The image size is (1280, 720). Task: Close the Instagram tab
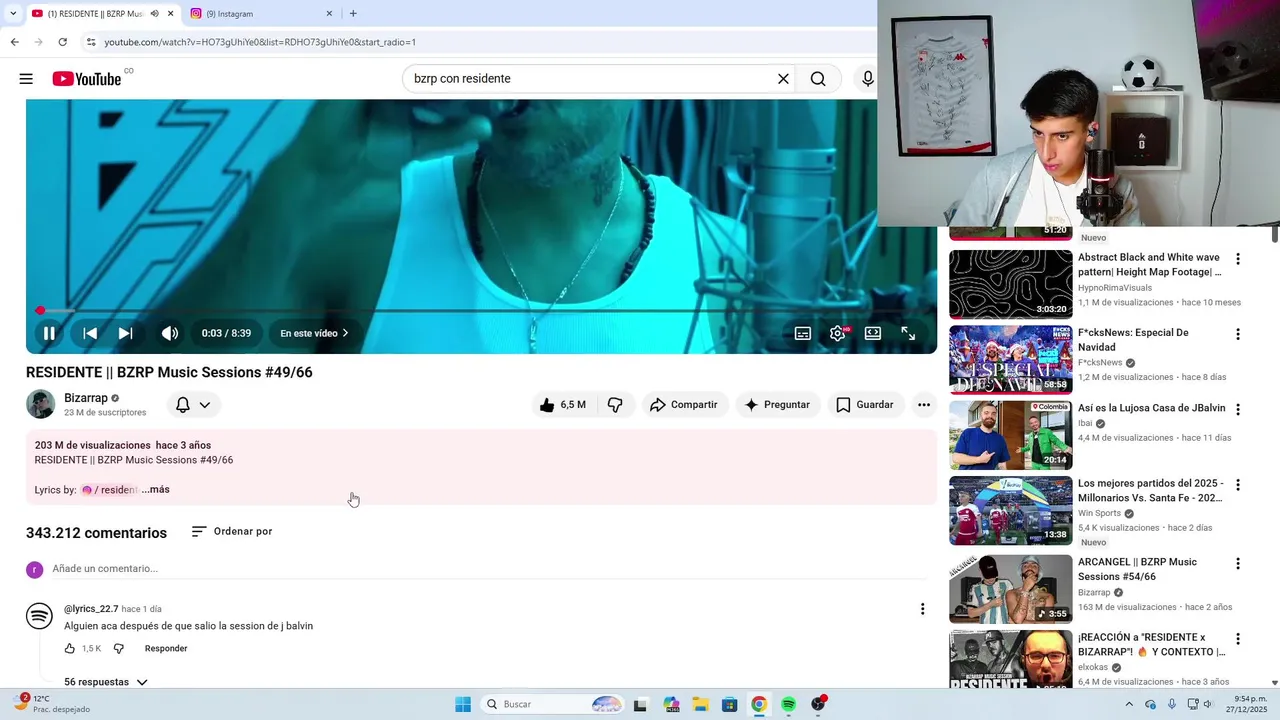point(329,14)
